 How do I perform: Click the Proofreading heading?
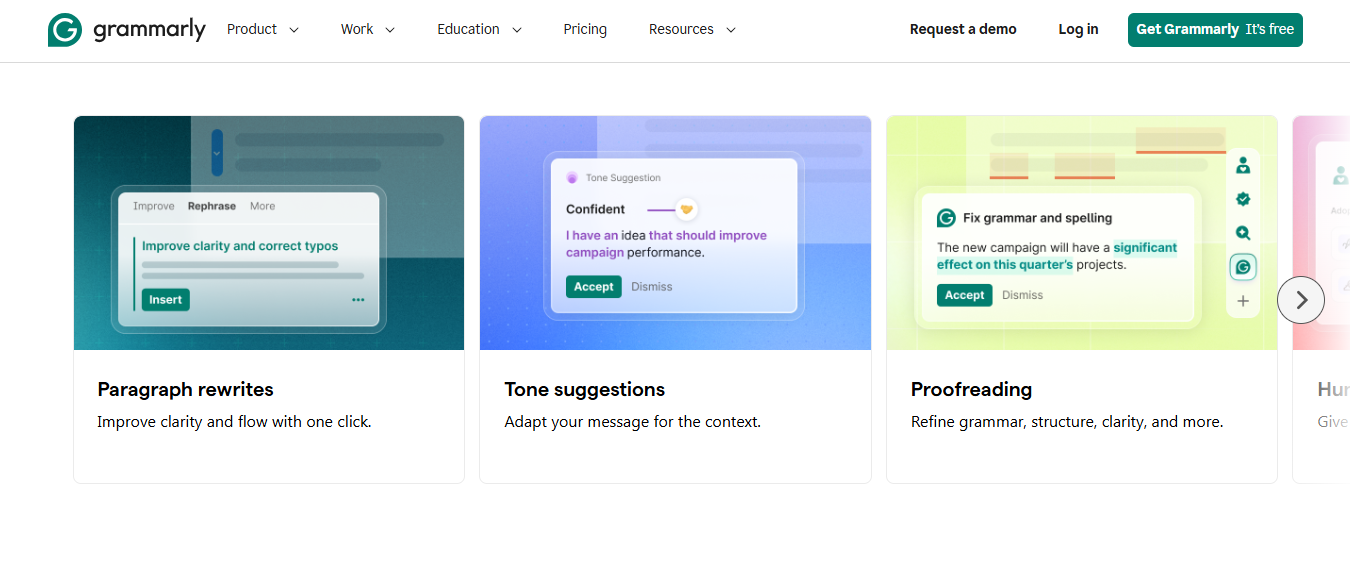pos(971,389)
